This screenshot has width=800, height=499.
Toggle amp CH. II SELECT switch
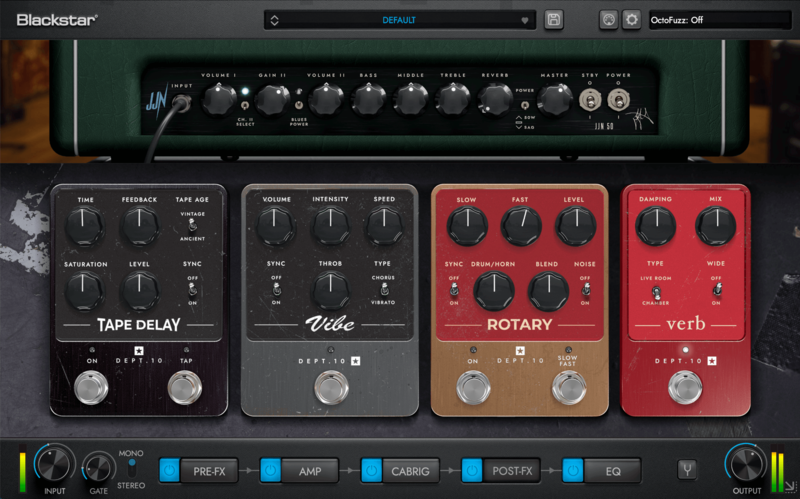[x=245, y=106]
